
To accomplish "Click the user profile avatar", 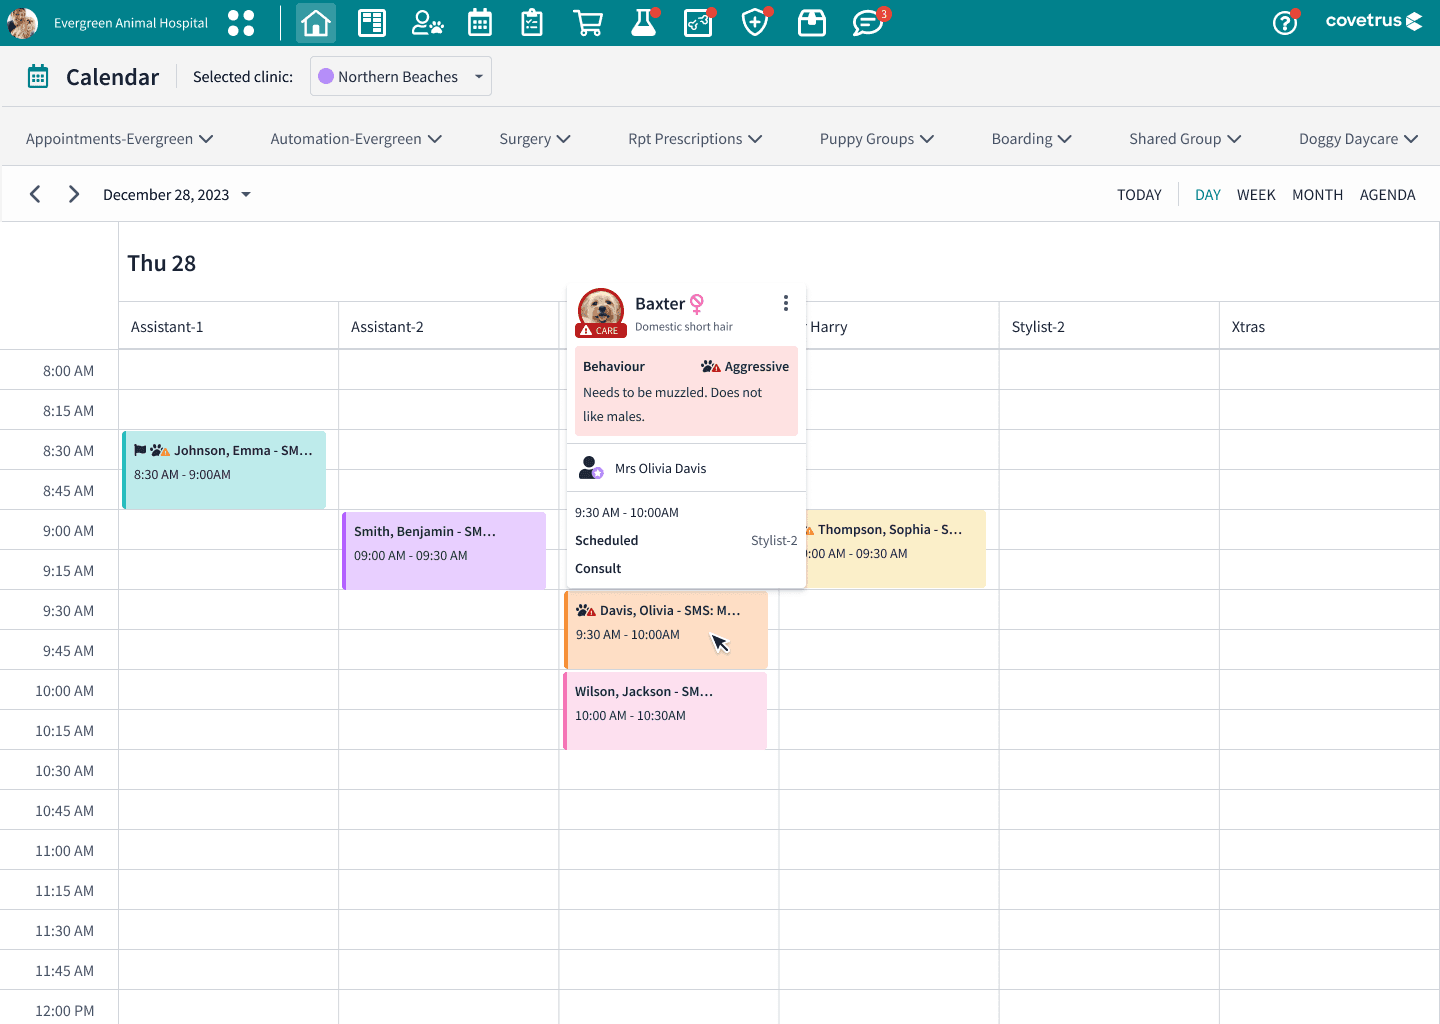I will coord(22,23).
